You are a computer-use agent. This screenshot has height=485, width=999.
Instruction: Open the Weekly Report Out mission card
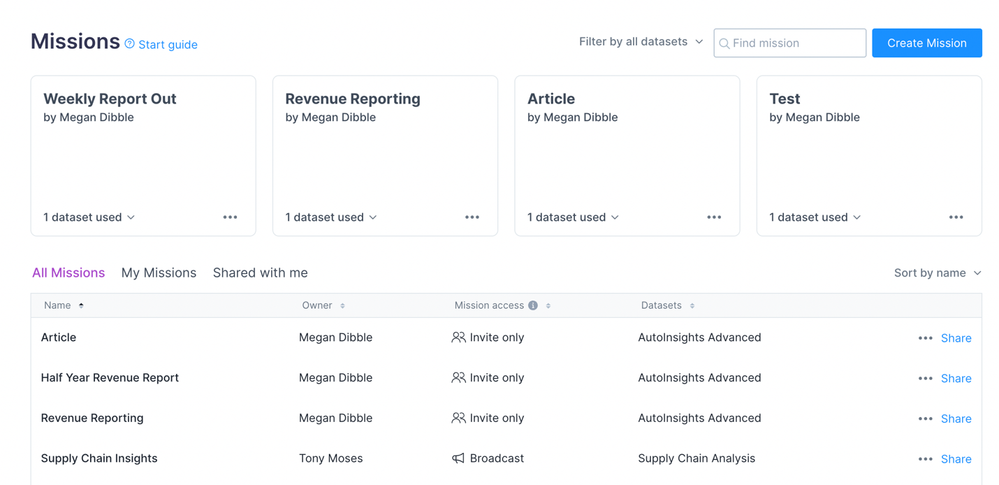[143, 156]
